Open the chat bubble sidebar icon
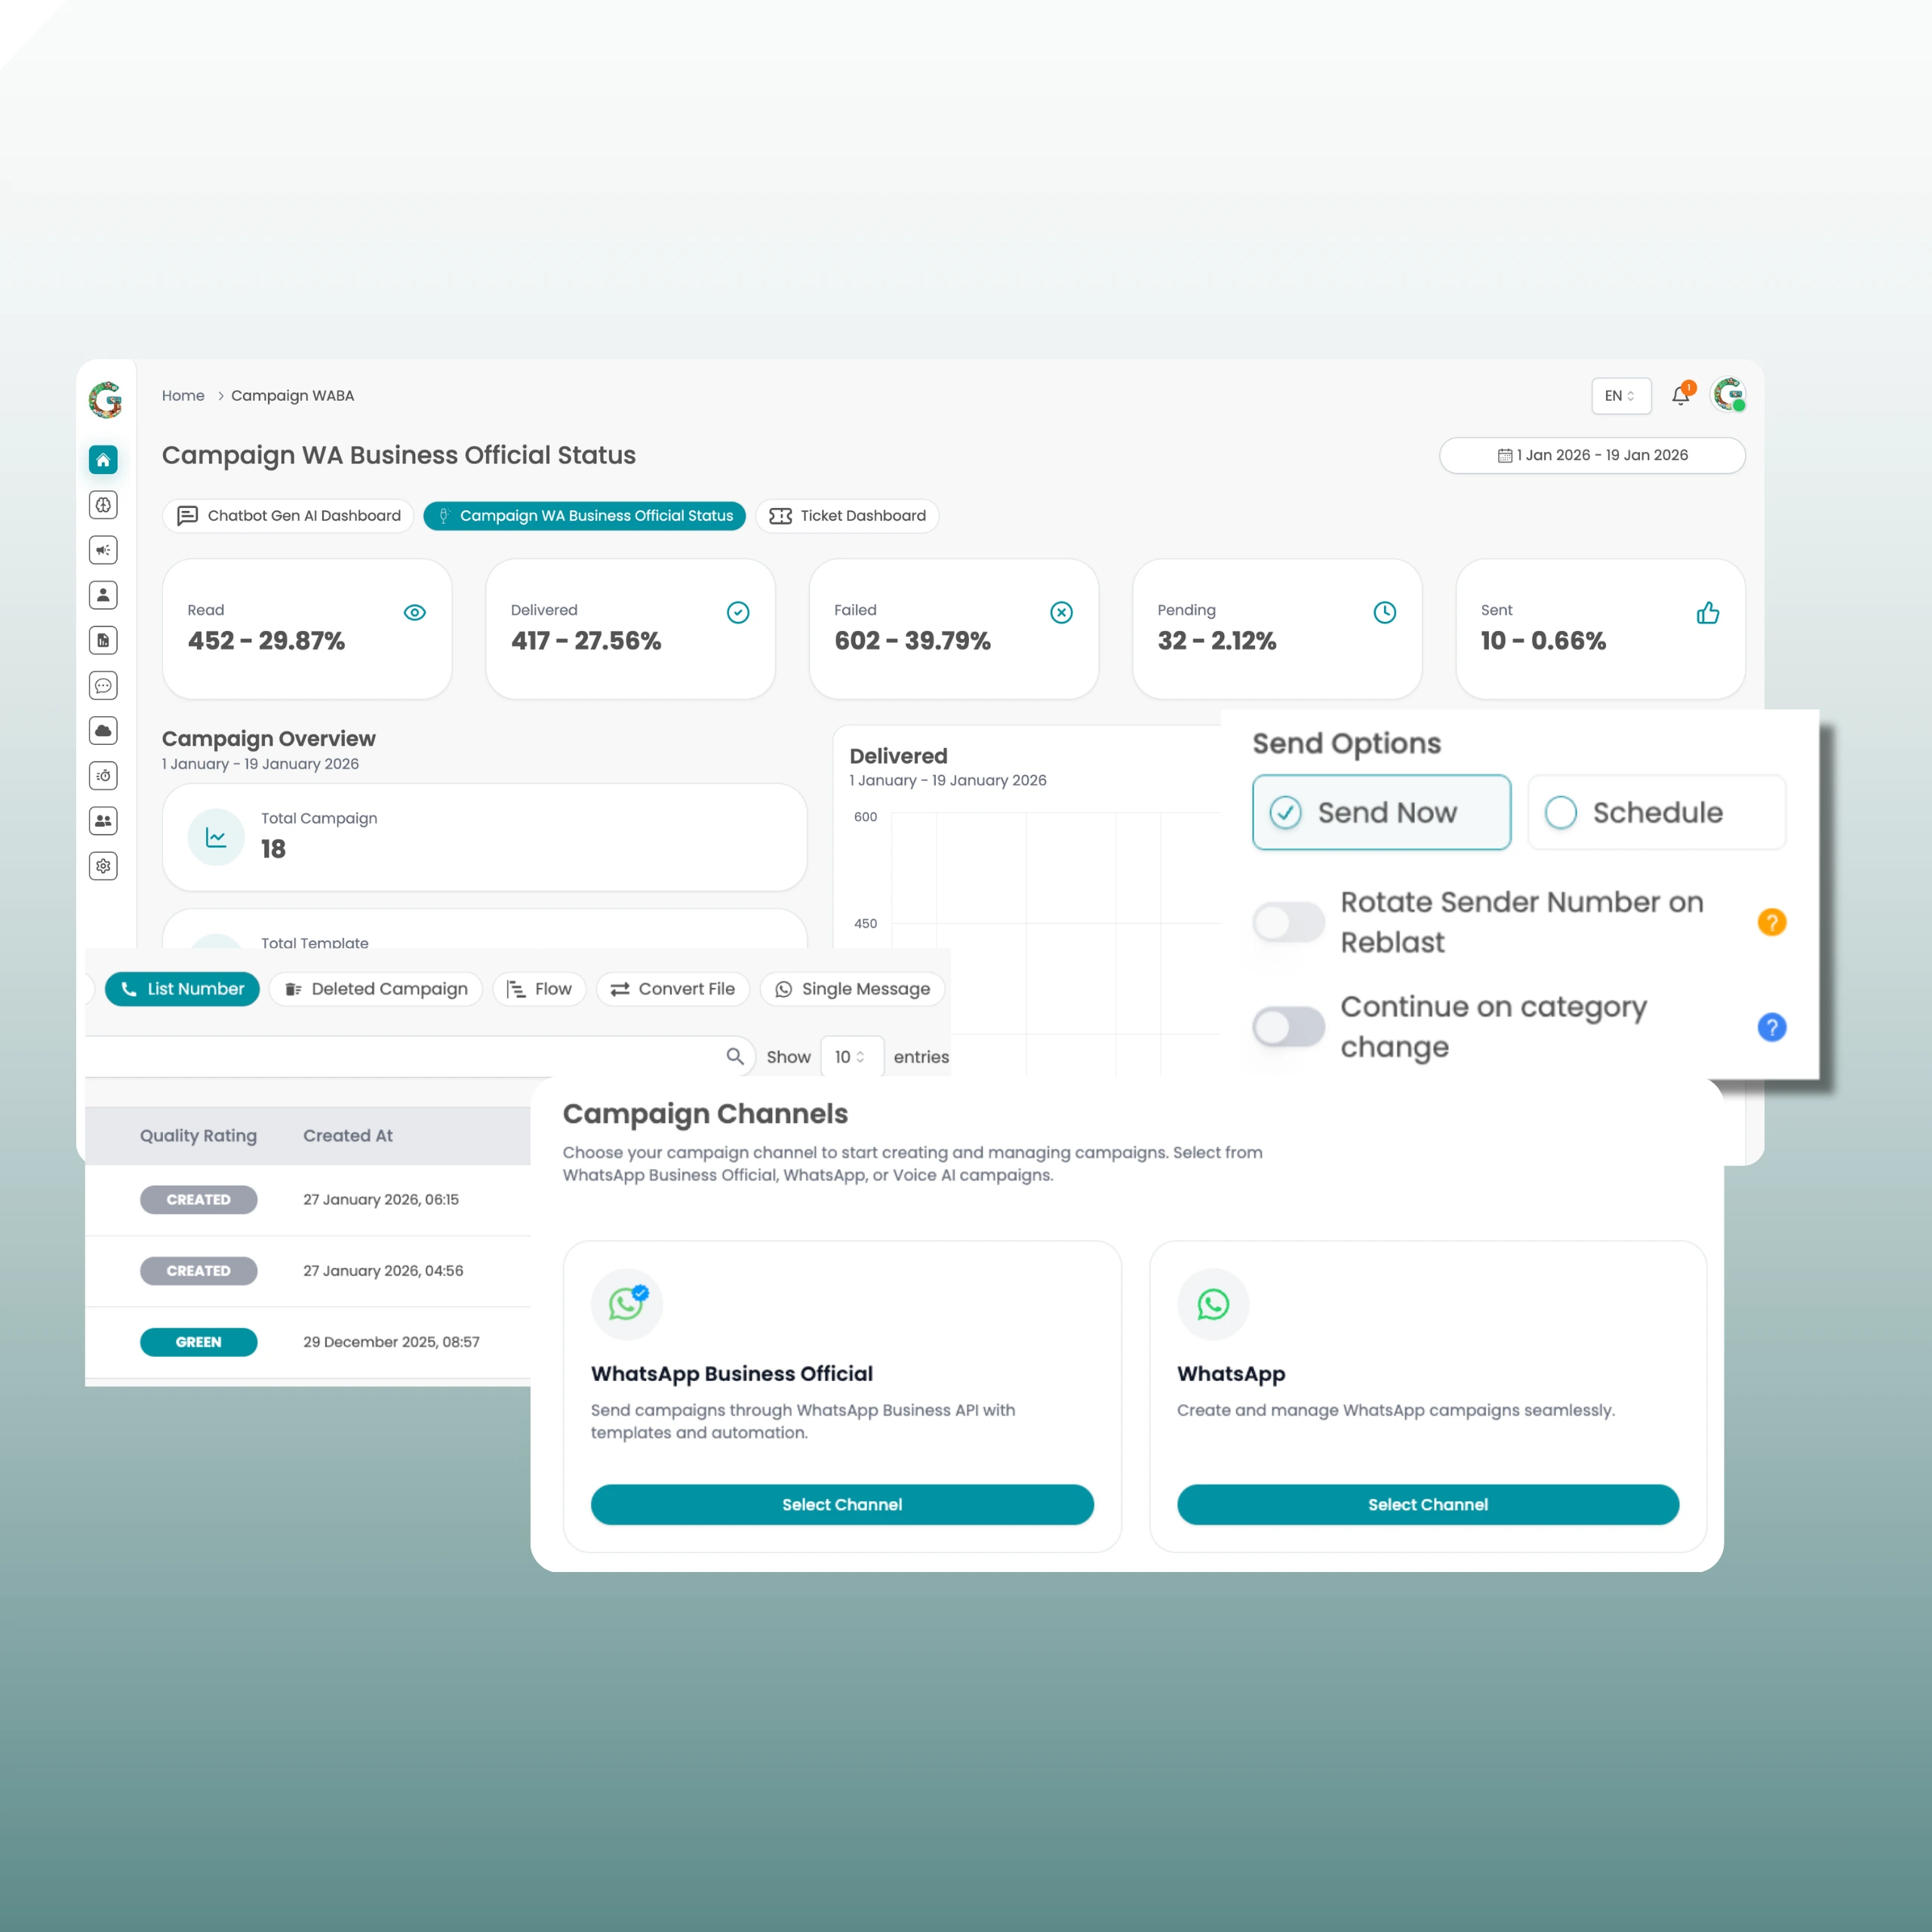 [x=103, y=686]
